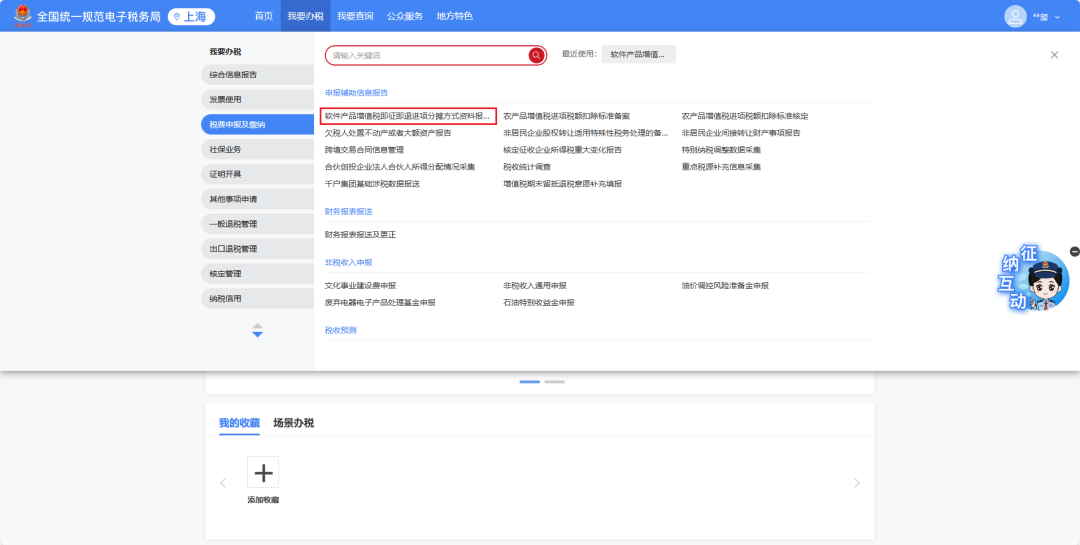The height and width of the screenshot is (545, 1080).
Task: Open 核定征收企业所得税重大变化报告 link
Action: [562, 150]
